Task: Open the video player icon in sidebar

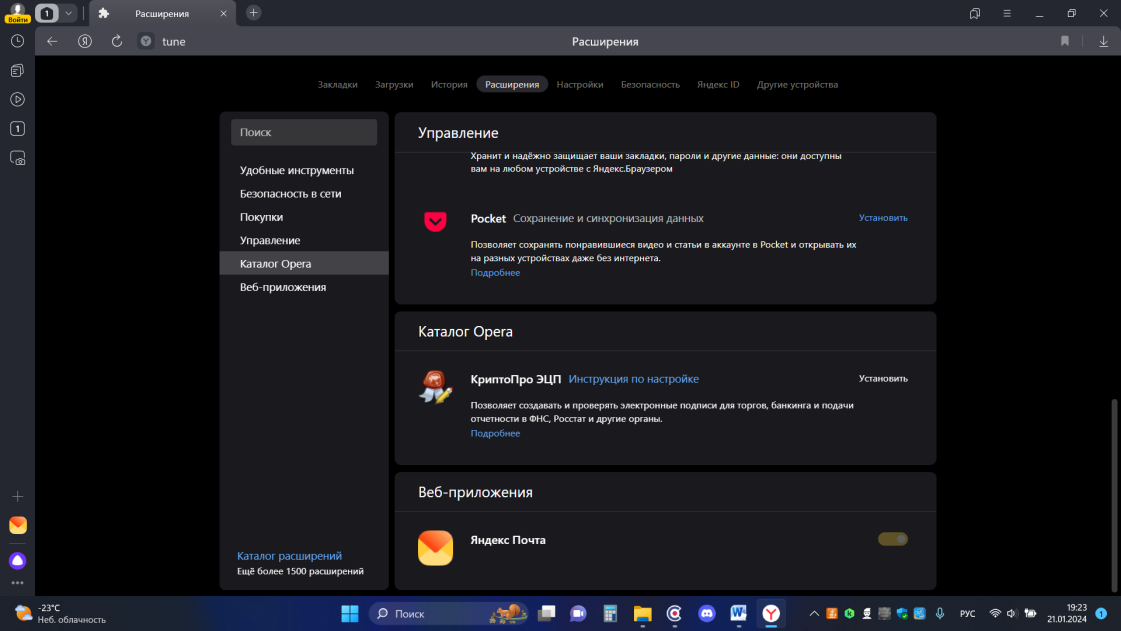Action: coord(17,99)
